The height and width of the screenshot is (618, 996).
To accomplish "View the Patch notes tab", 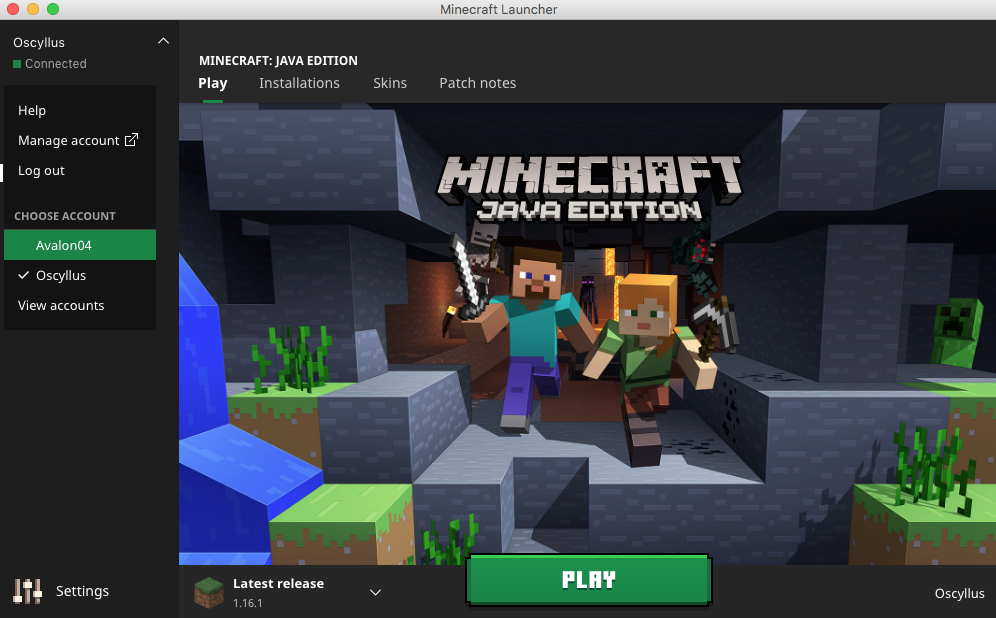I will 478,83.
